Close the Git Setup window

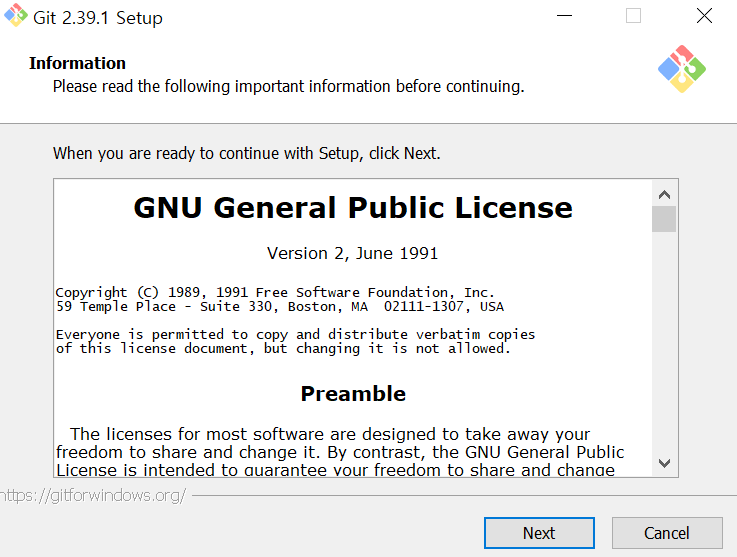pyautogui.click(x=704, y=16)
